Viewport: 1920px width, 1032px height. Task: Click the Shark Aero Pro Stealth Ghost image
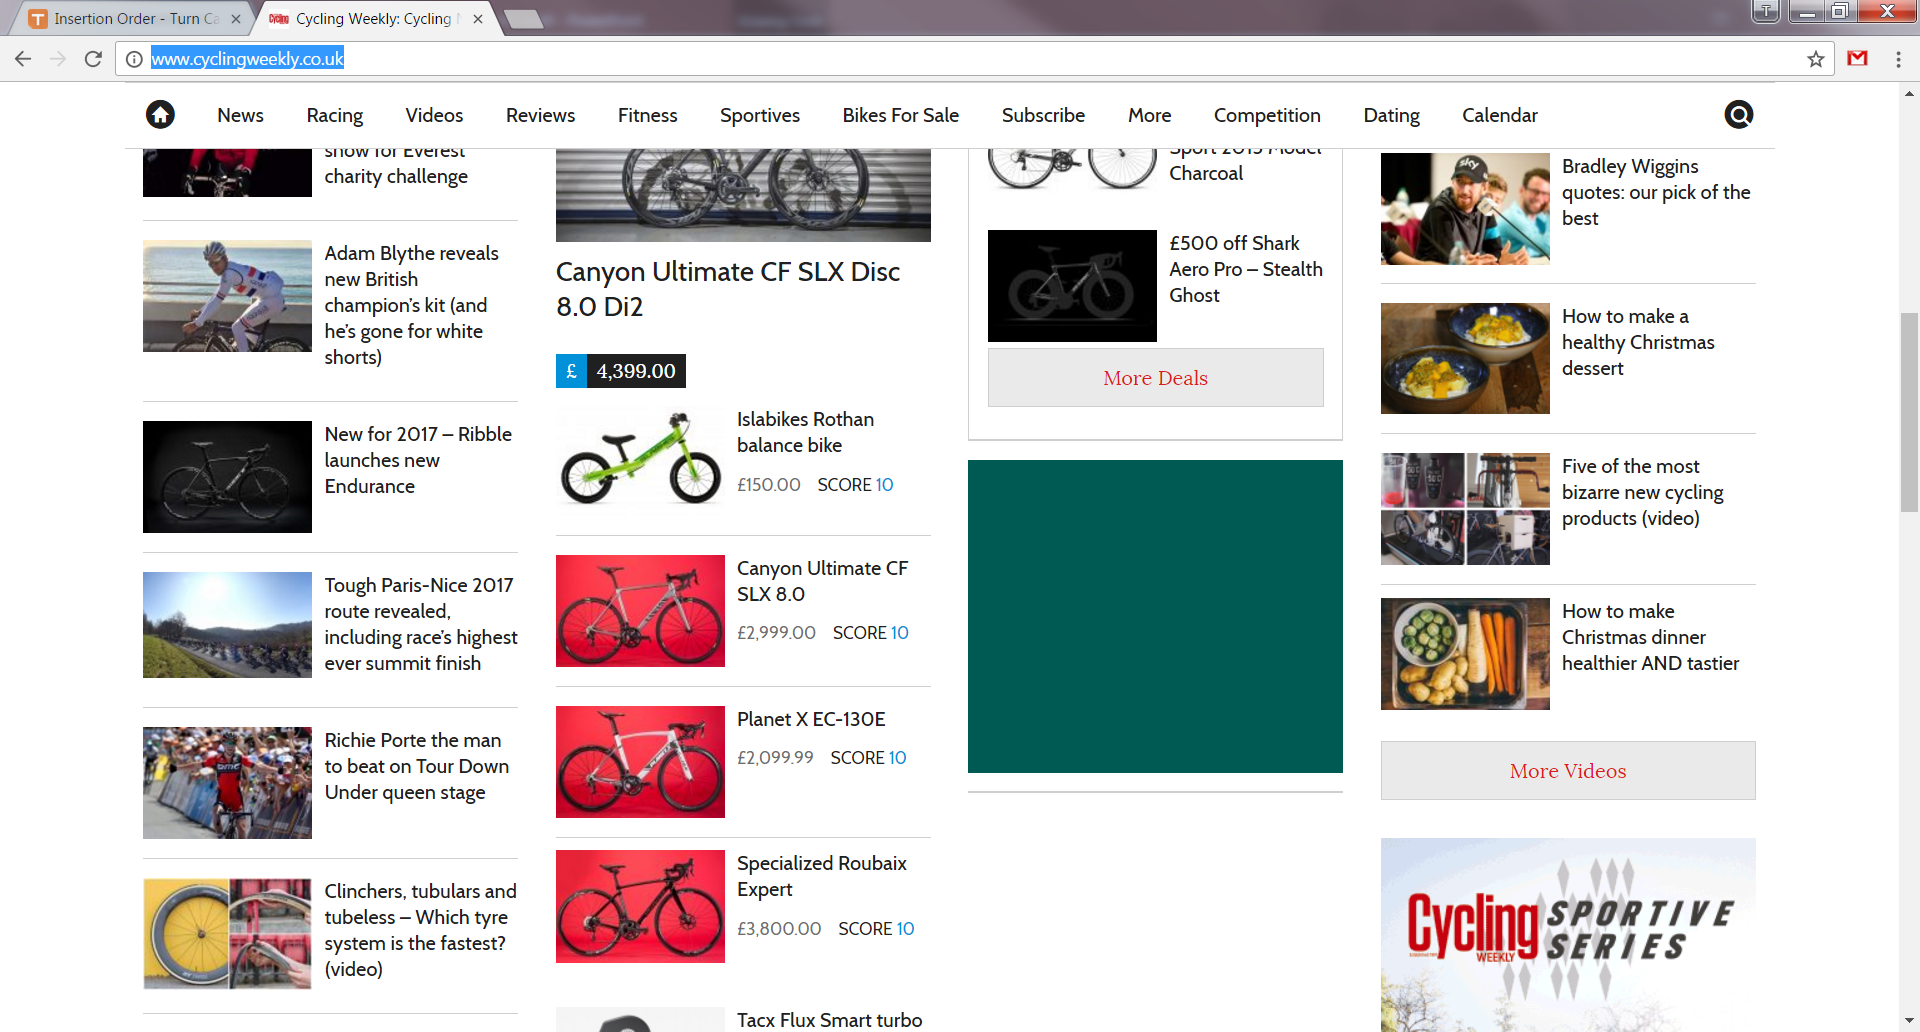click(1072, 286)
